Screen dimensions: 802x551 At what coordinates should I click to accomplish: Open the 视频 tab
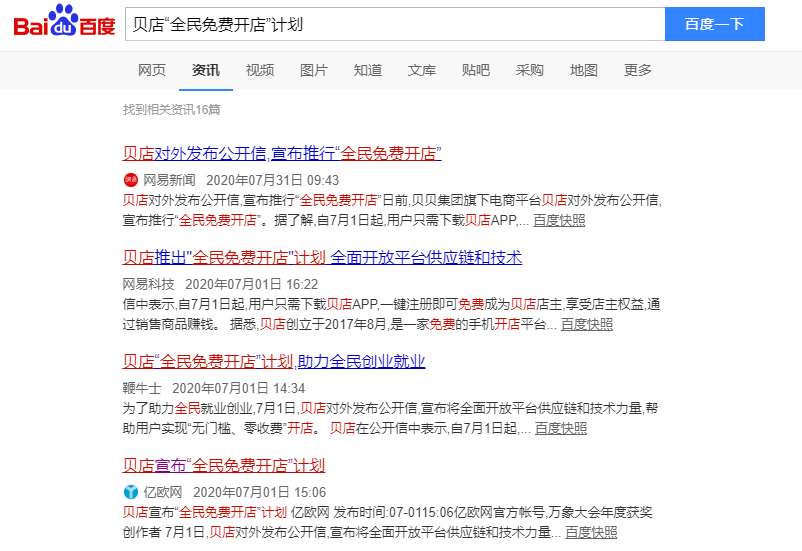tap(260, 70)
